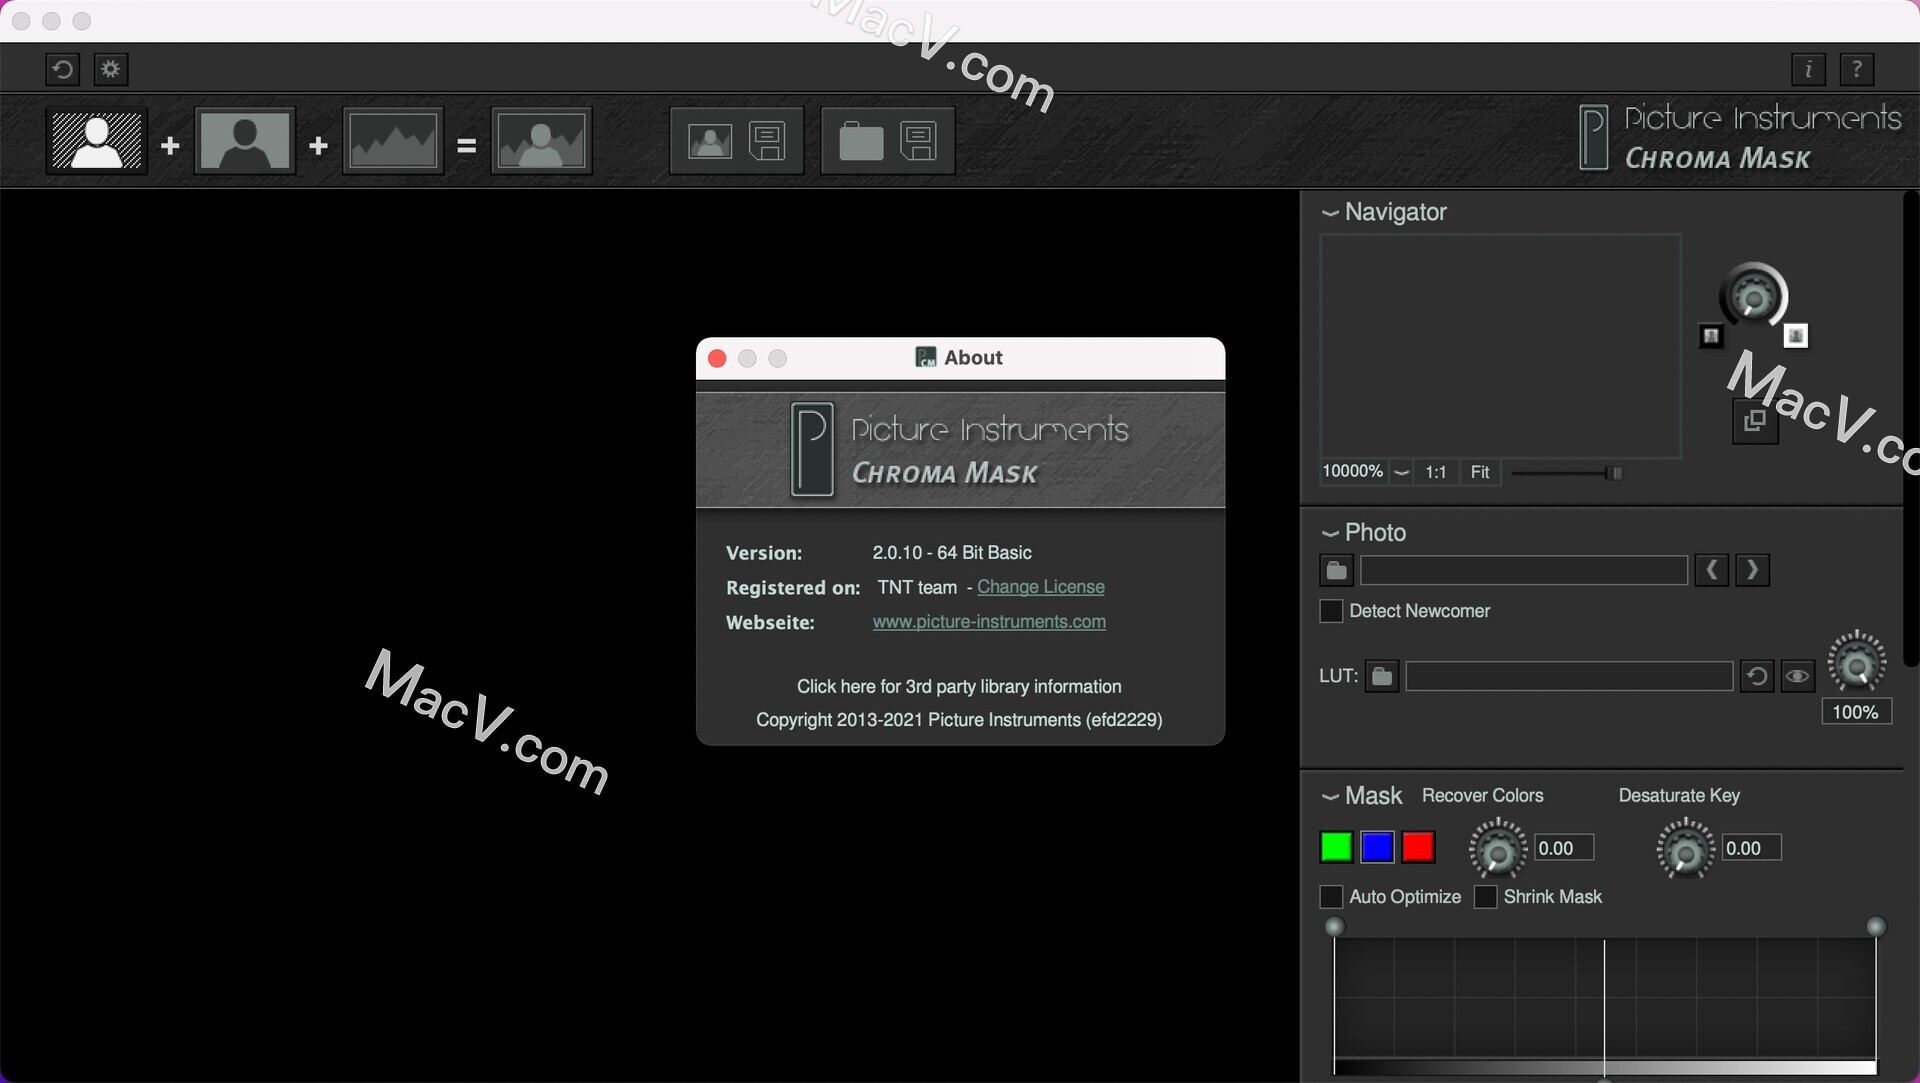This screenshot has height=1083, width=1920.
Task: Click the mask curve graph area
Action: [1605, 1000]
